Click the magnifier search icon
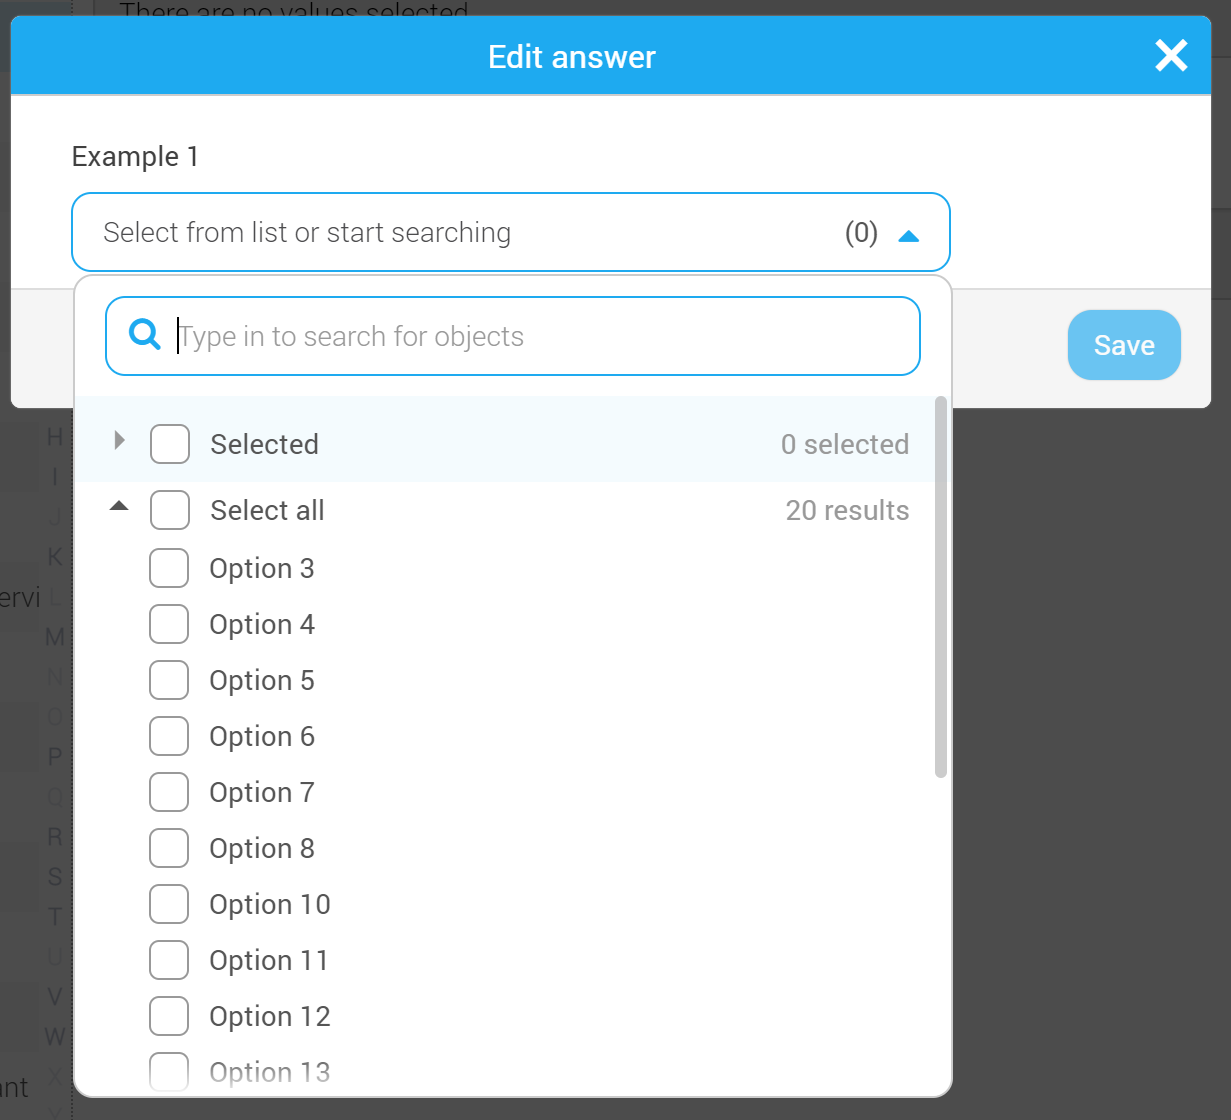This screenshot has width=1231, height=1120. (145, 335)
